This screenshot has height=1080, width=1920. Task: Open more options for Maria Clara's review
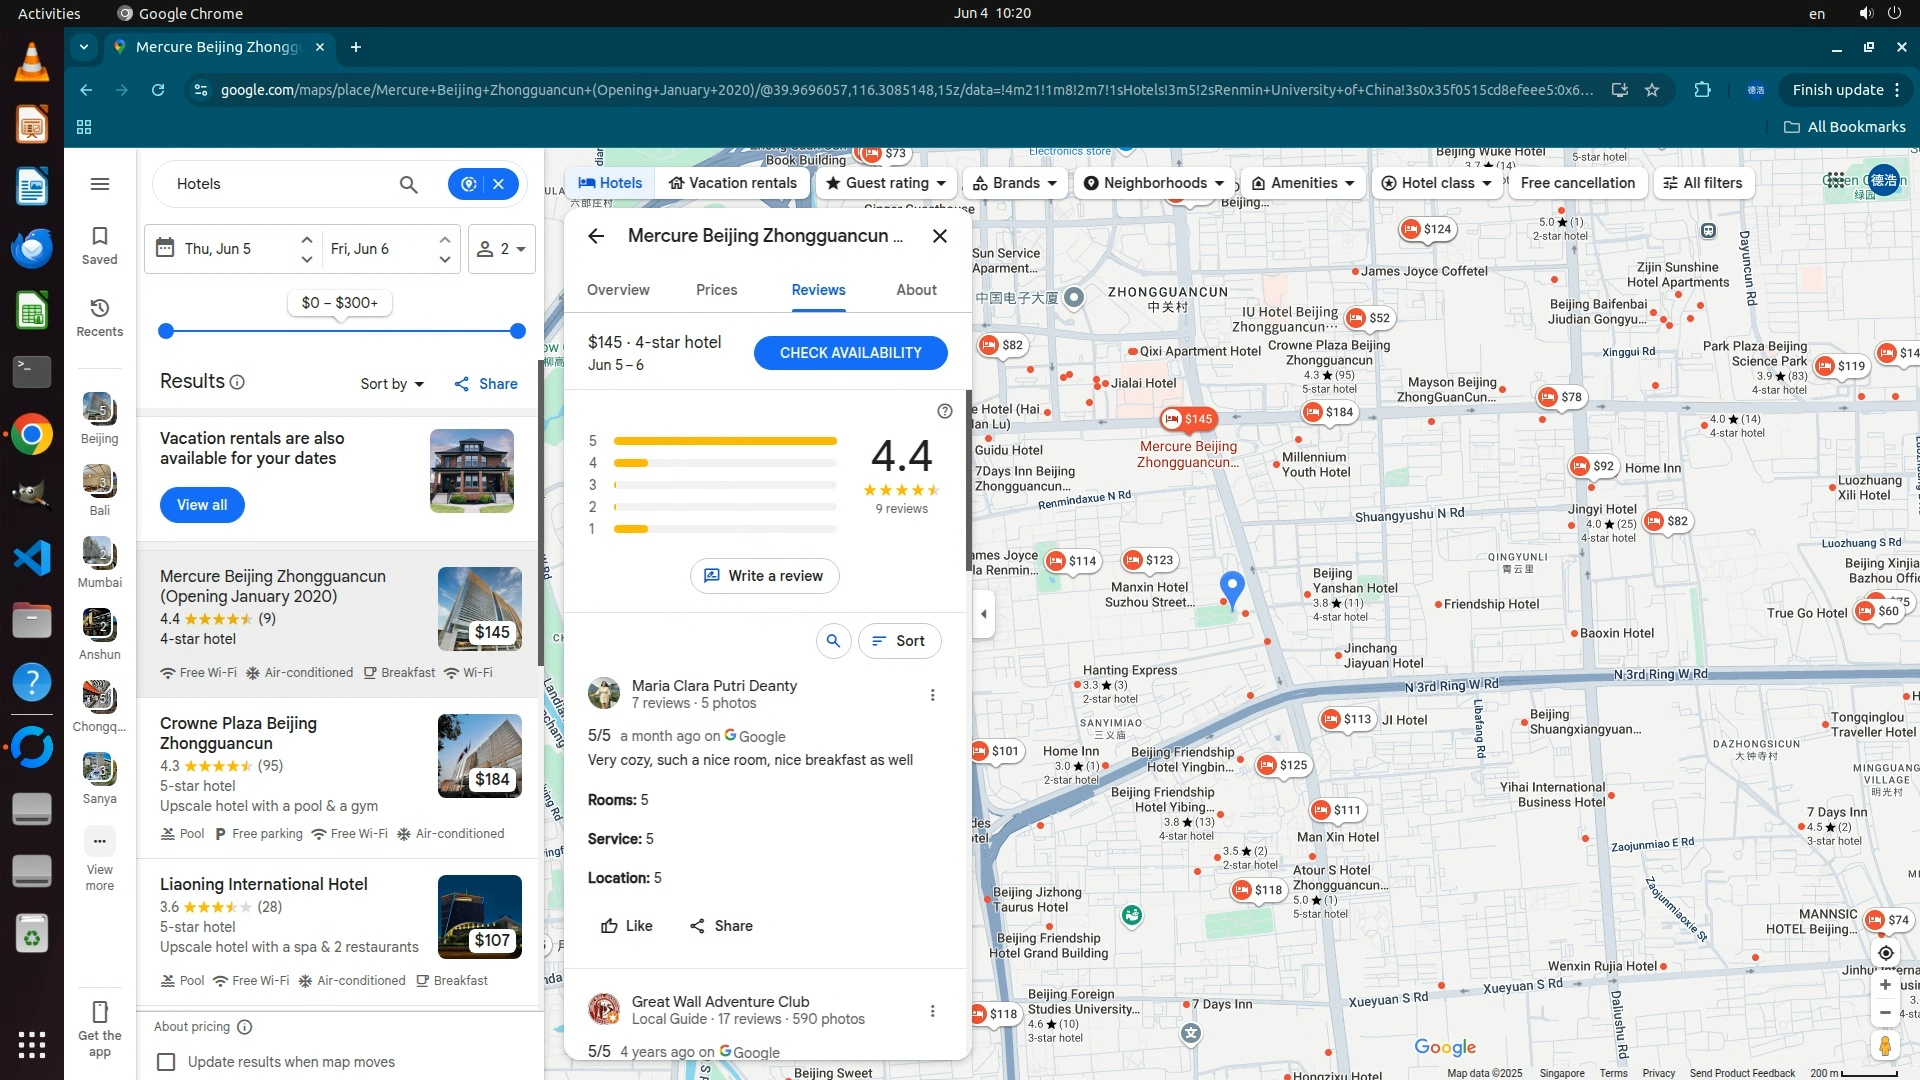(932, 695)
